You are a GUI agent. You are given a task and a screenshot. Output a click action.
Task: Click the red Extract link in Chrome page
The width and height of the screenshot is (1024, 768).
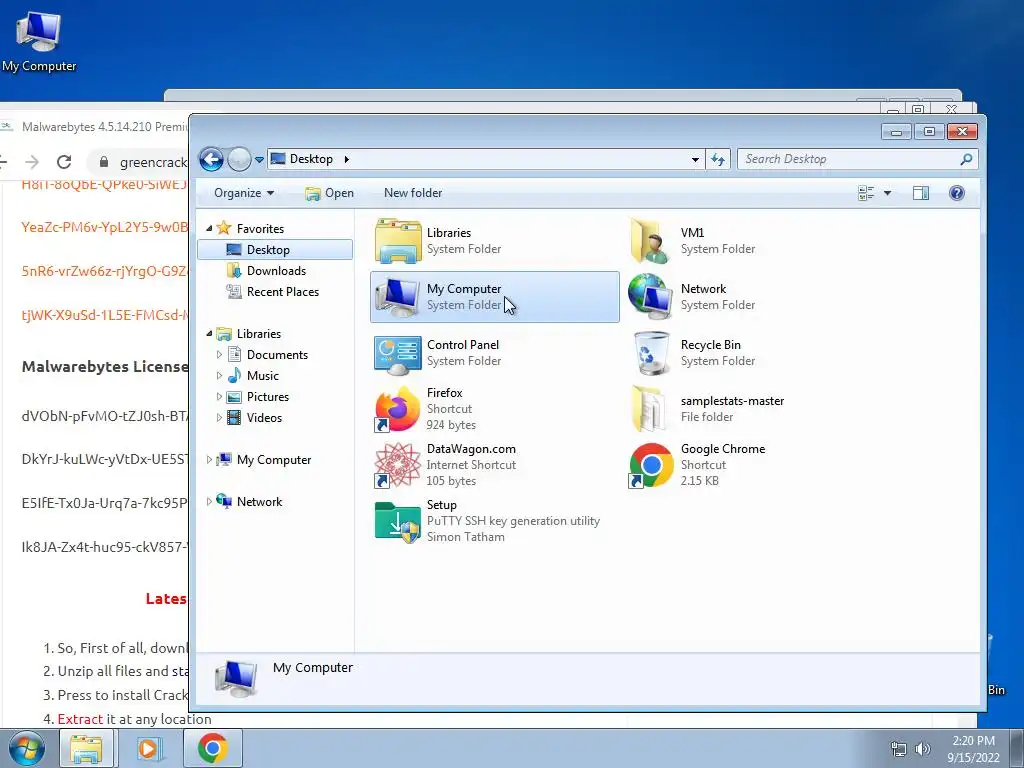pyautogui.click(x=80, y=719)
